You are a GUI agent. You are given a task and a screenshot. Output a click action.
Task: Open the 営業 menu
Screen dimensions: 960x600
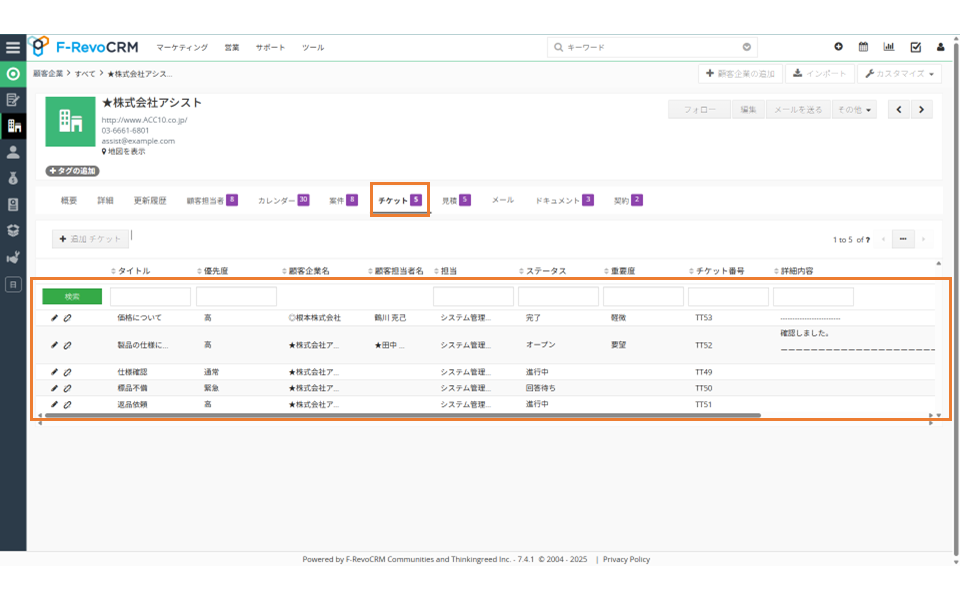[x=231, y=48]
